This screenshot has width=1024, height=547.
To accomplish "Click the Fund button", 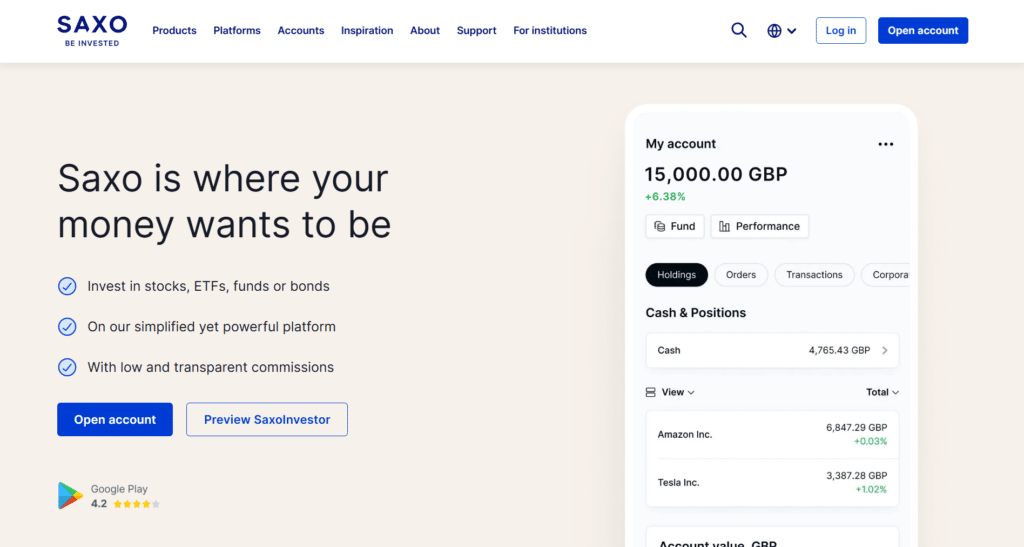I will (x=675, y=227).
